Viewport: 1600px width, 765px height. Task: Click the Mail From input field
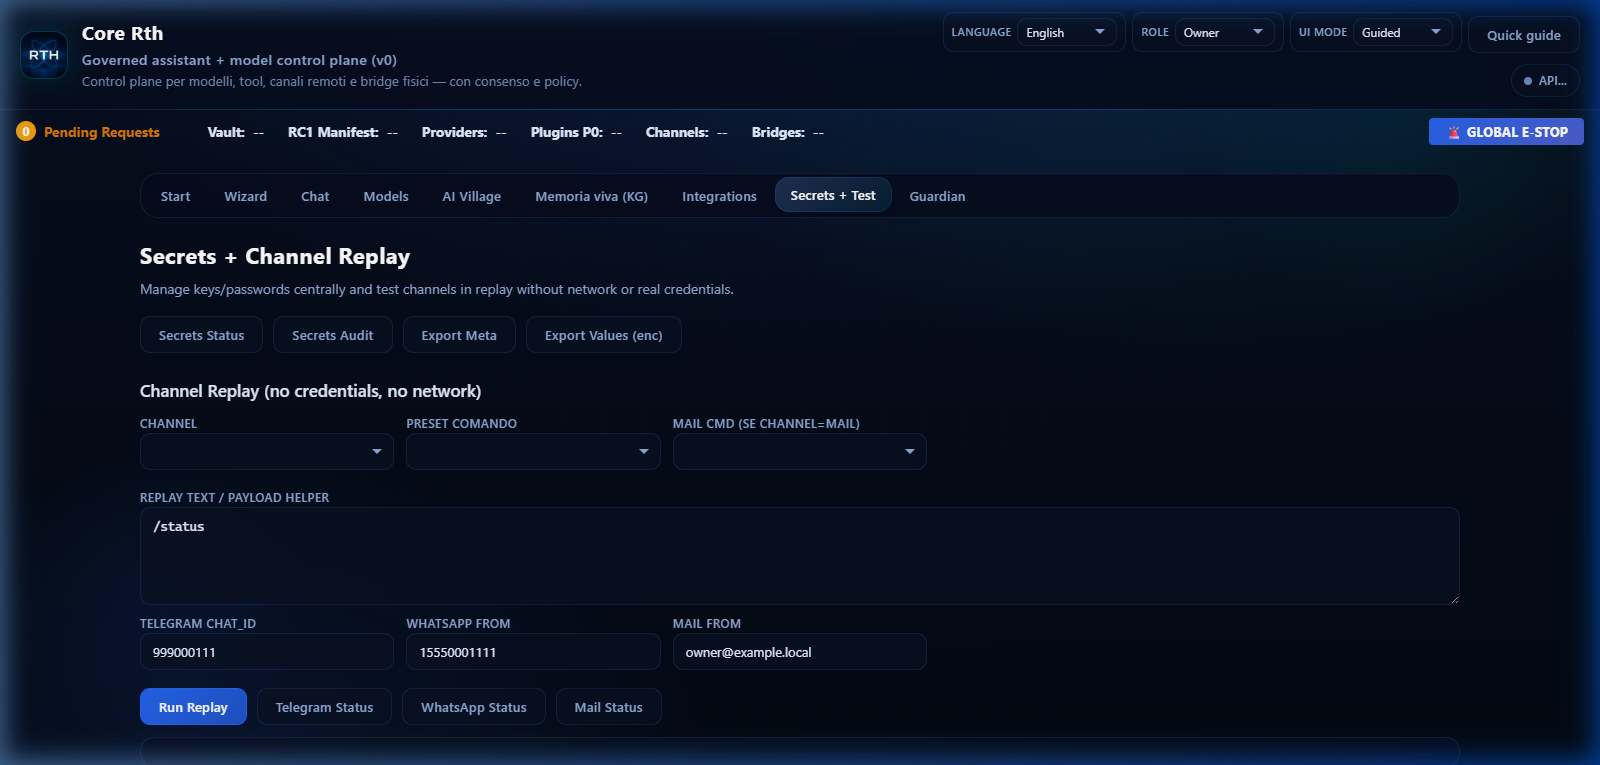[x=800, y=652]
